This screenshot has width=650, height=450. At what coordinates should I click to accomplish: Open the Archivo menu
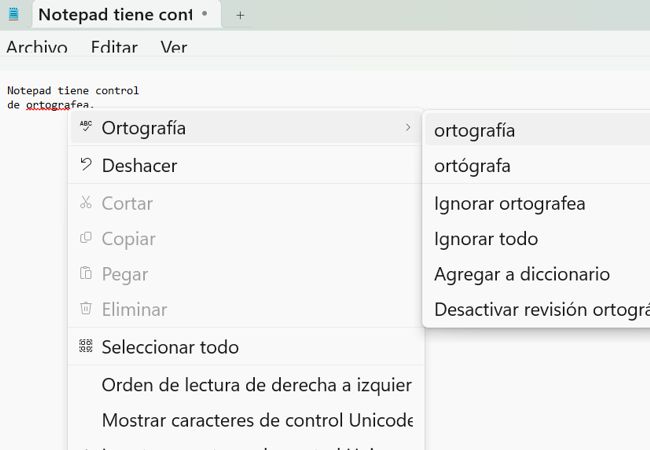37,47
